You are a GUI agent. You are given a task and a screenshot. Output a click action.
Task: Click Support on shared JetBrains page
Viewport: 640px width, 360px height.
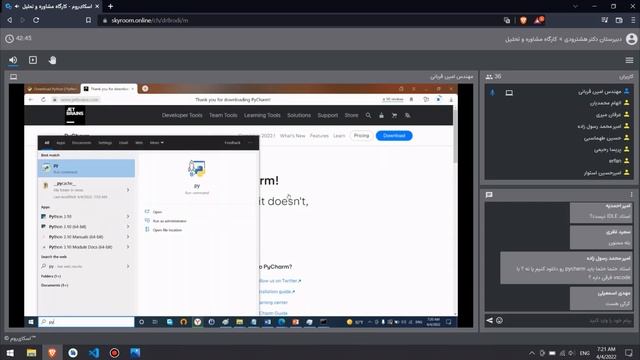(x=328, y=116)
